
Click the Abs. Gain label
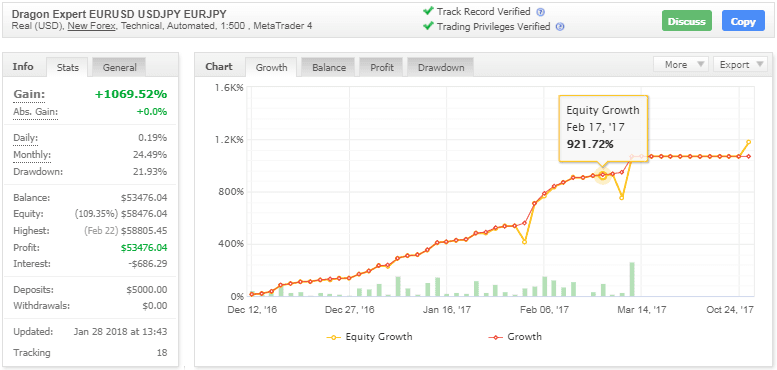coord(35,112)
